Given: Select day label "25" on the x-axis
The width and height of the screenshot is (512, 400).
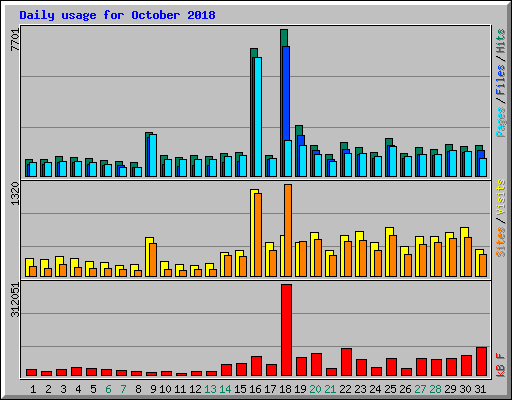Looking at the screenshot, I should [390, 389].
